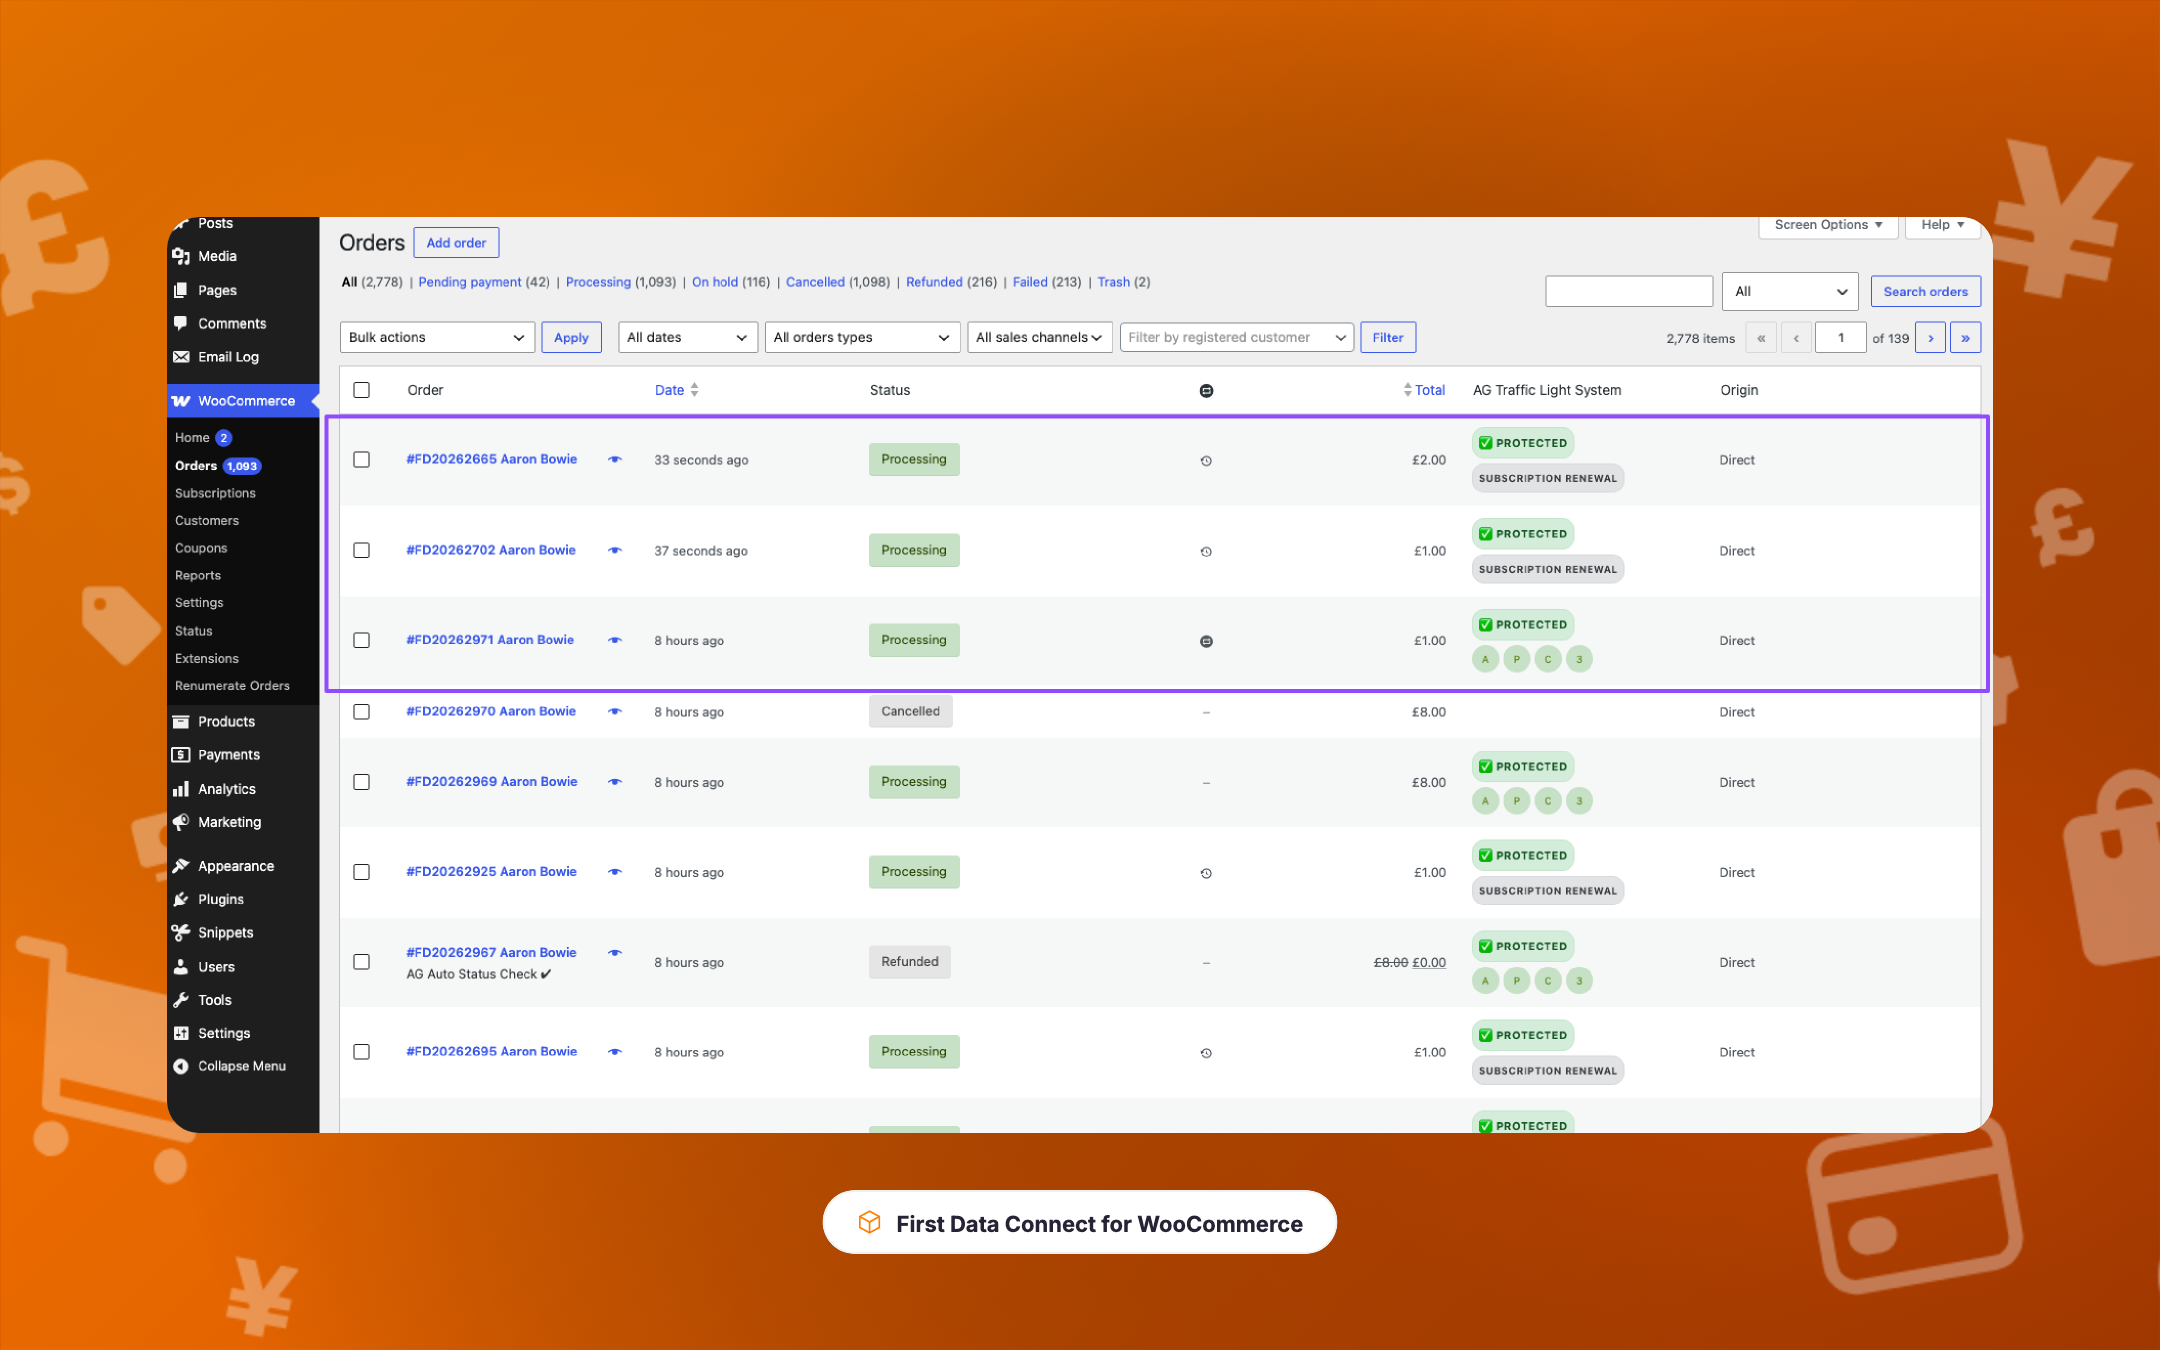Open Filter by registered customer dropdown

pos(1237,338)
